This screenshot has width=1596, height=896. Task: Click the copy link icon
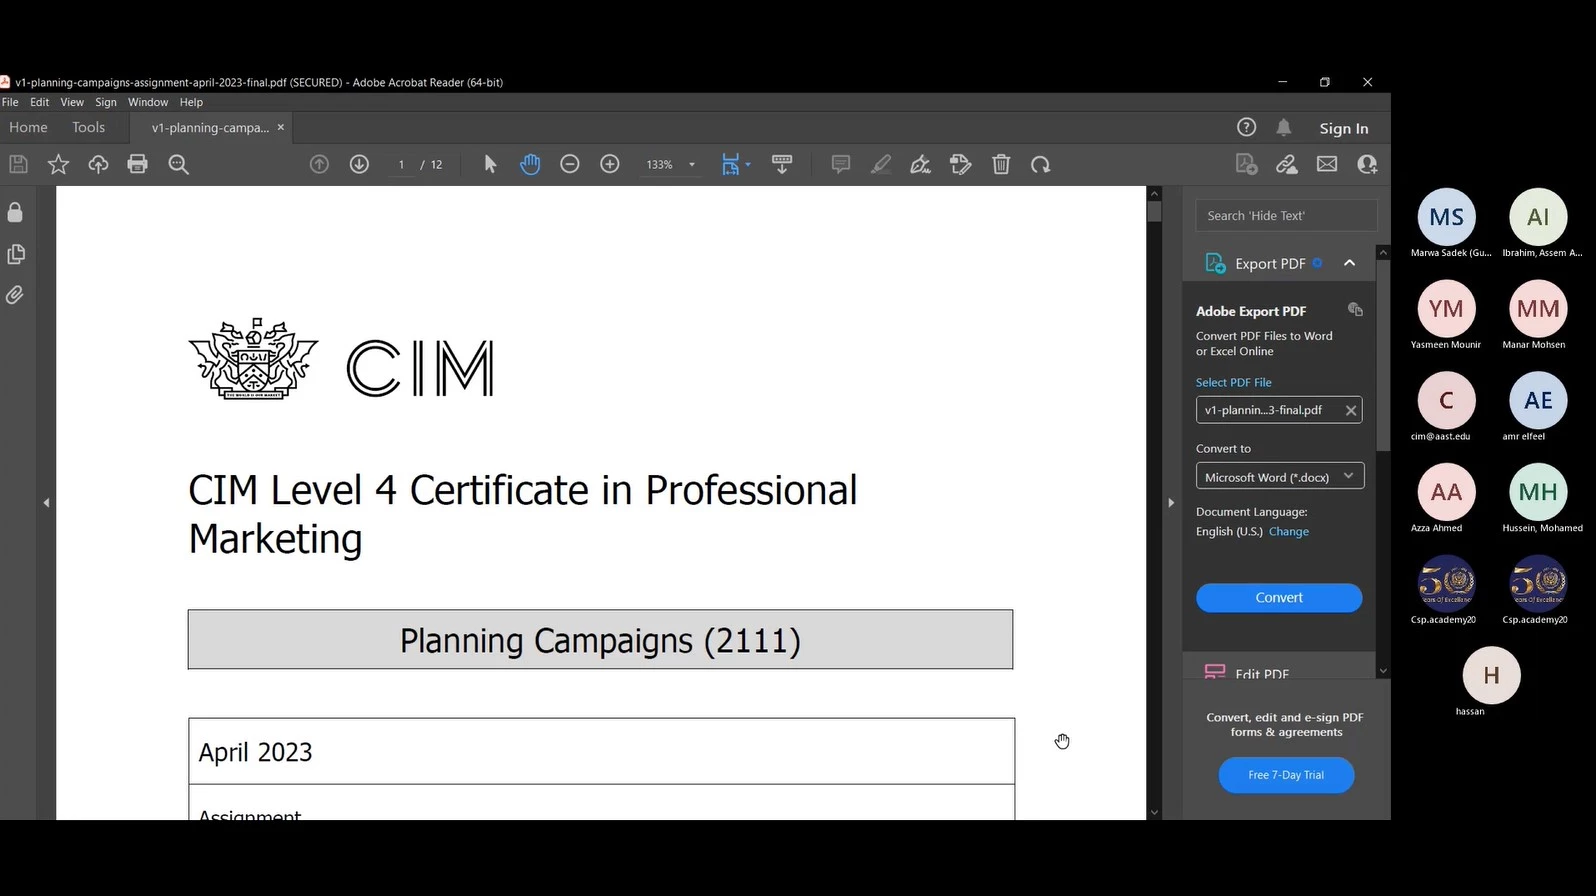point(1287,164)
